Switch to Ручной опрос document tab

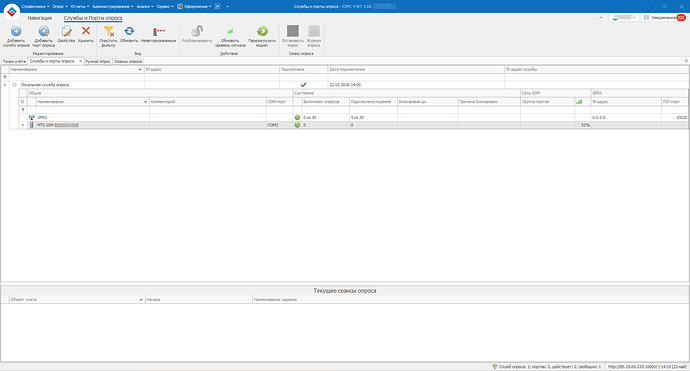pyautogui.click(x=98, y=61)
